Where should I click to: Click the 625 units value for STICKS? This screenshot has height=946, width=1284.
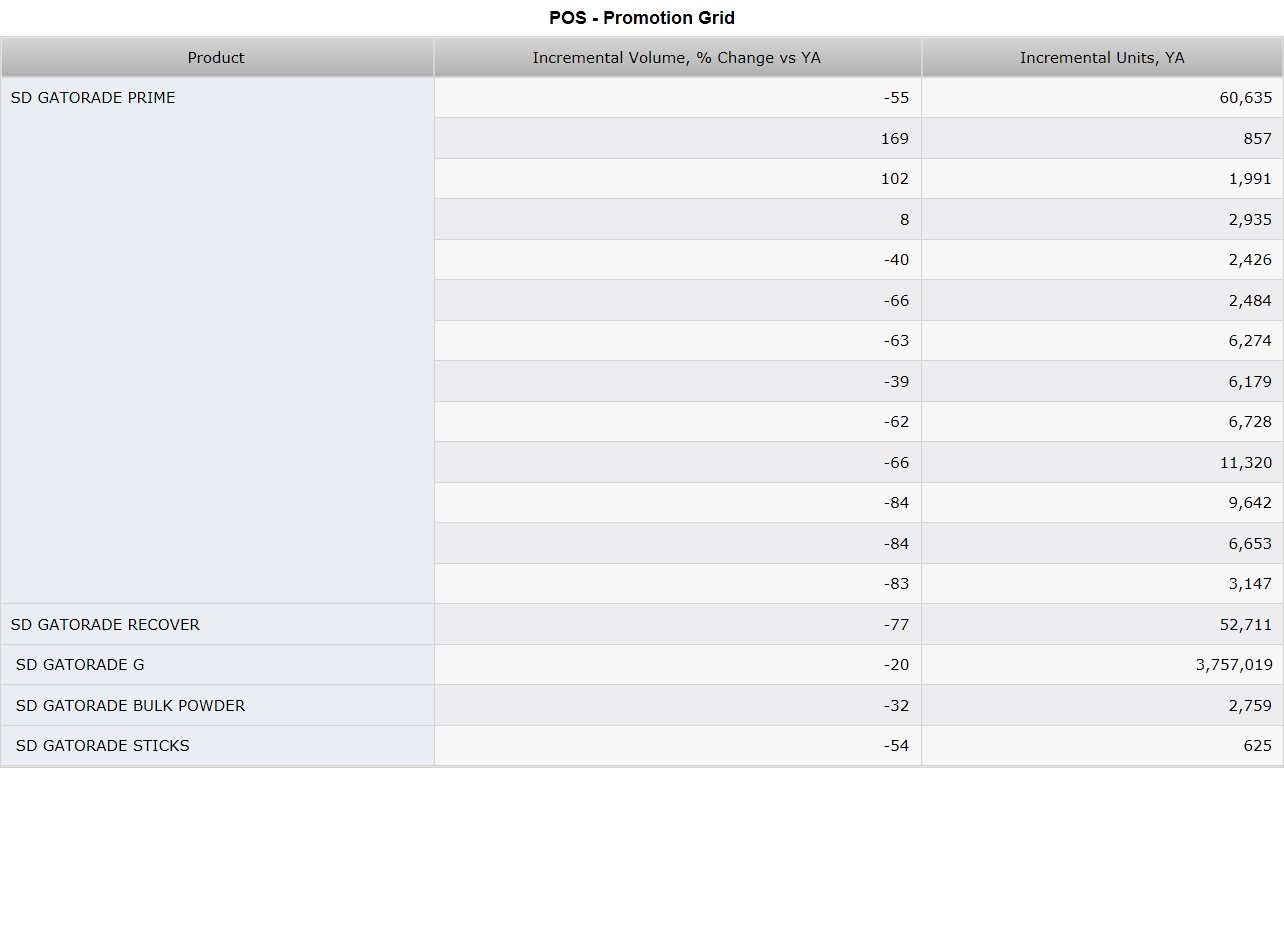coord(1102,746)
